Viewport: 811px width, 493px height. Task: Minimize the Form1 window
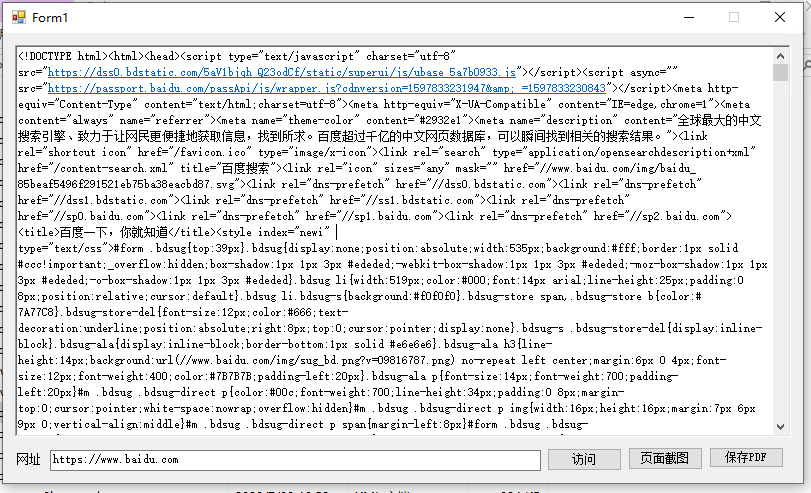click(x=689, y=17)
